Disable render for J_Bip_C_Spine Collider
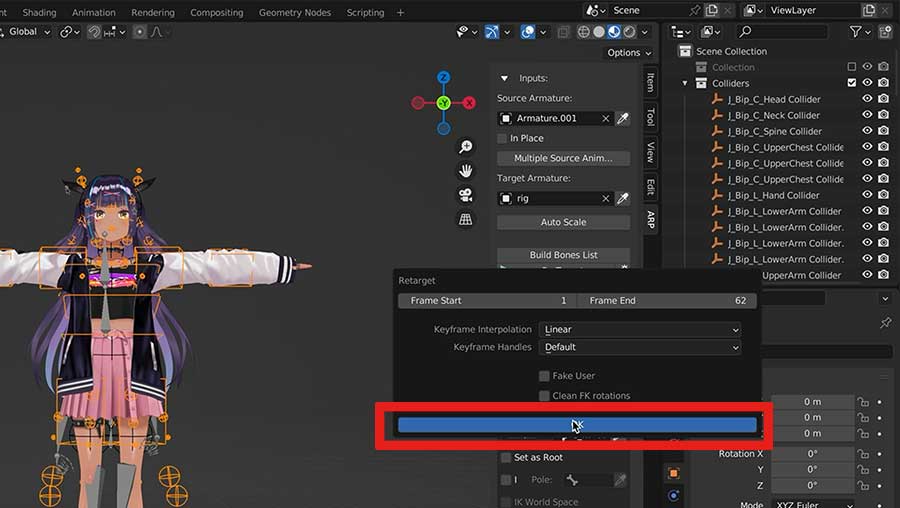 883,131
